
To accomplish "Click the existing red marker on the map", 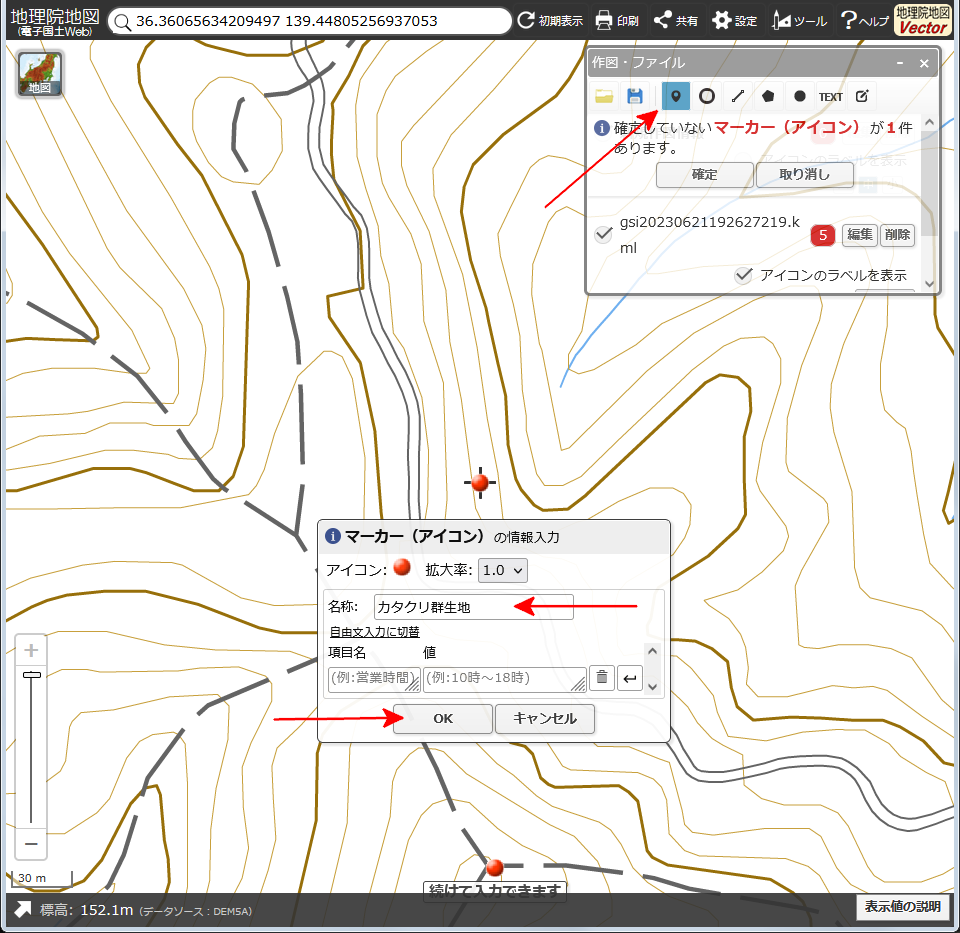I will [x=495, y=867].
